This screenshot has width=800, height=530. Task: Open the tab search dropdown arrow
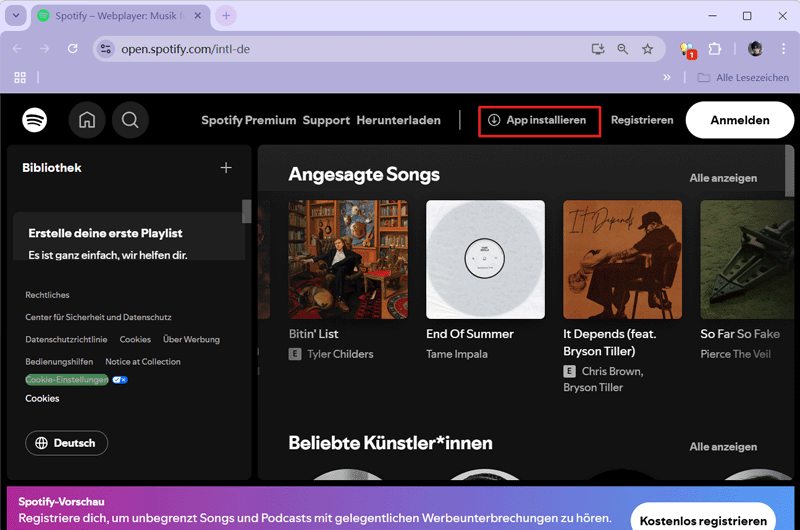(x=16, y=15)
